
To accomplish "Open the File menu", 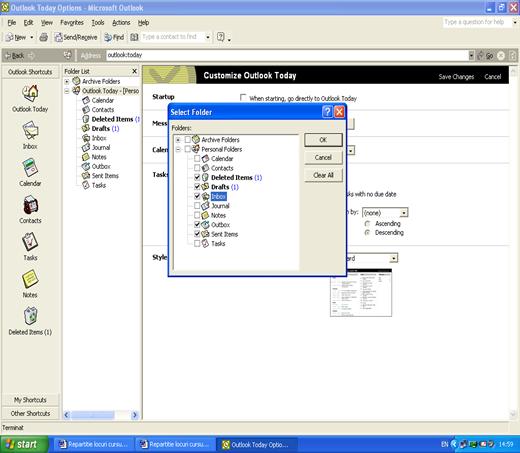I will pos(12,23).
